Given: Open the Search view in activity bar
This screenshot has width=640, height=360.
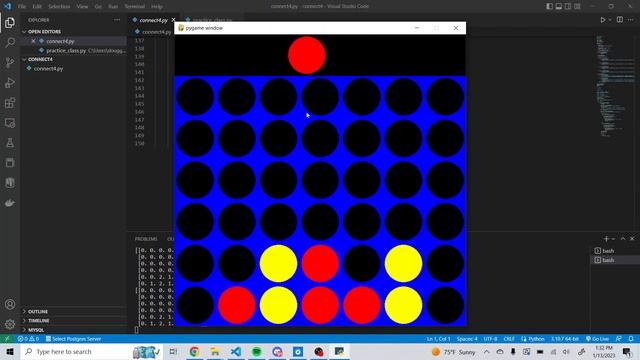Looking at the screenshot, I should point(10,42).
